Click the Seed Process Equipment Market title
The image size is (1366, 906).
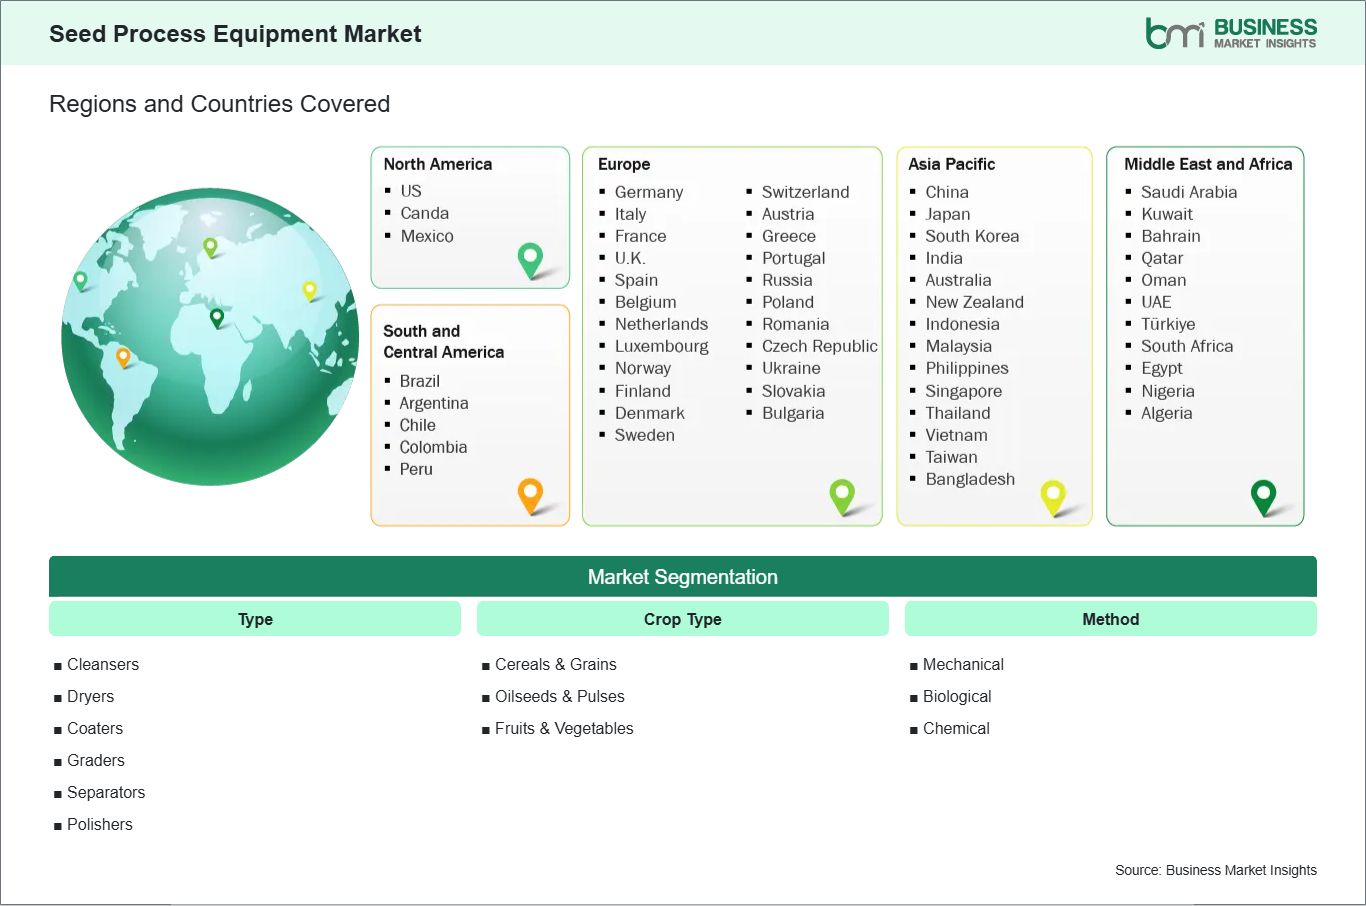tap(235, 33)
